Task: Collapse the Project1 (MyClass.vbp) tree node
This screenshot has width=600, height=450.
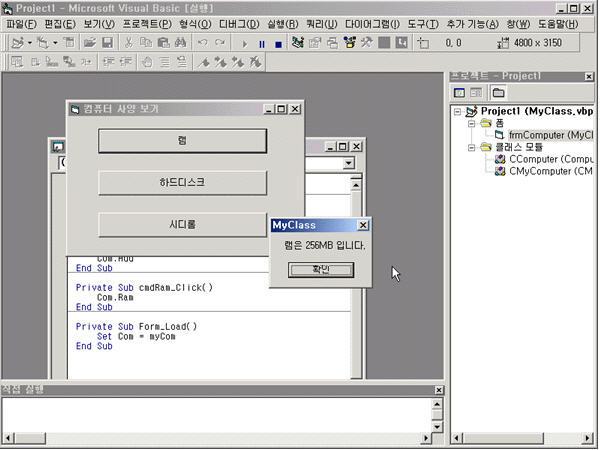Action: [457, 112]
